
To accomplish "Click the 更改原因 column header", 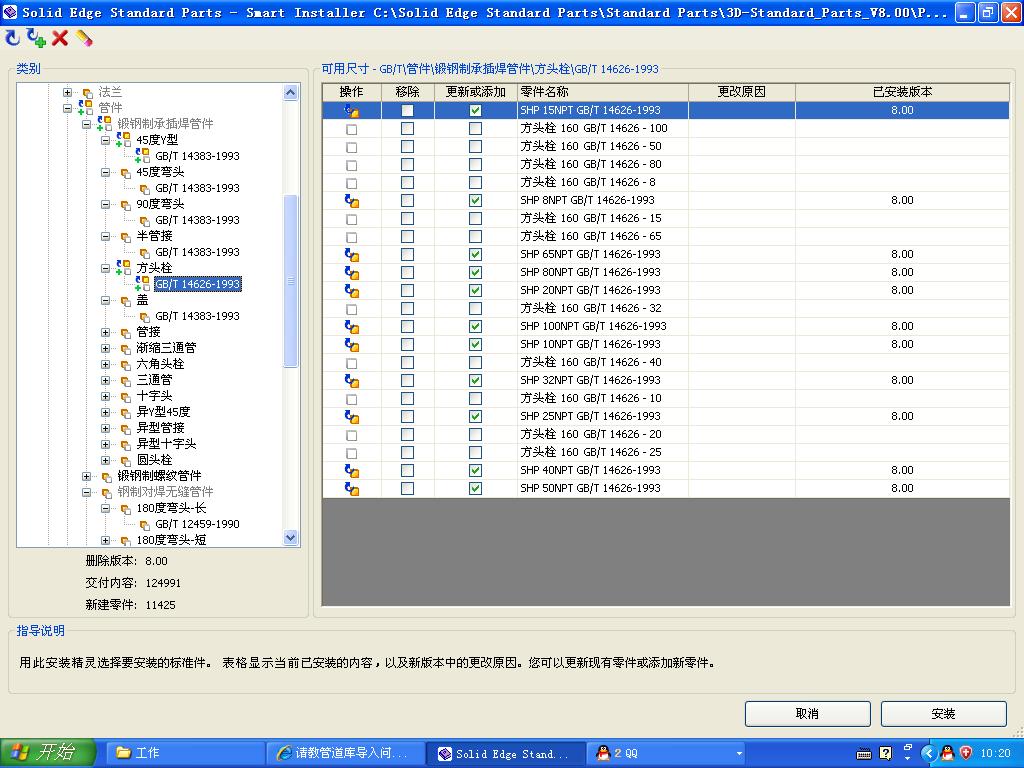I will [x=742, y=92].
